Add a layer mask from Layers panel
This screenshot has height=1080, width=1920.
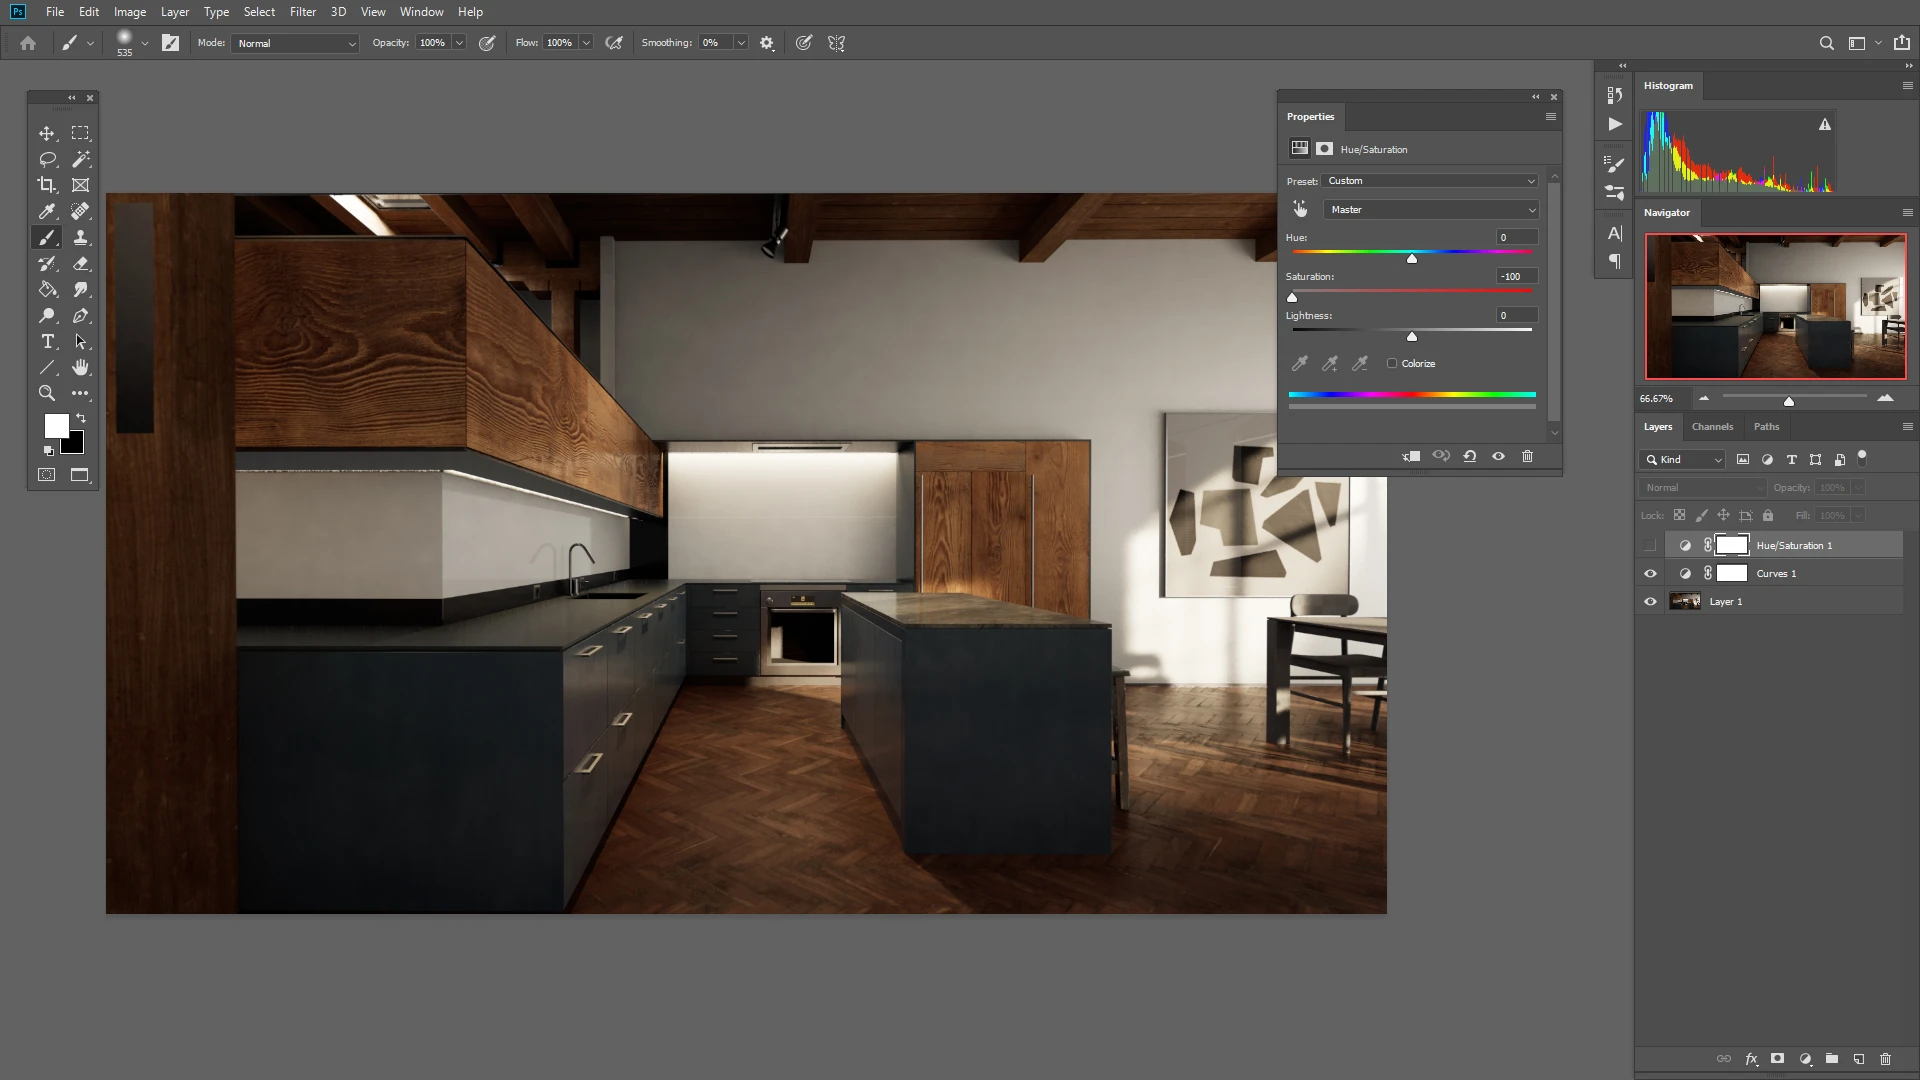[x=1777, y=1058]
